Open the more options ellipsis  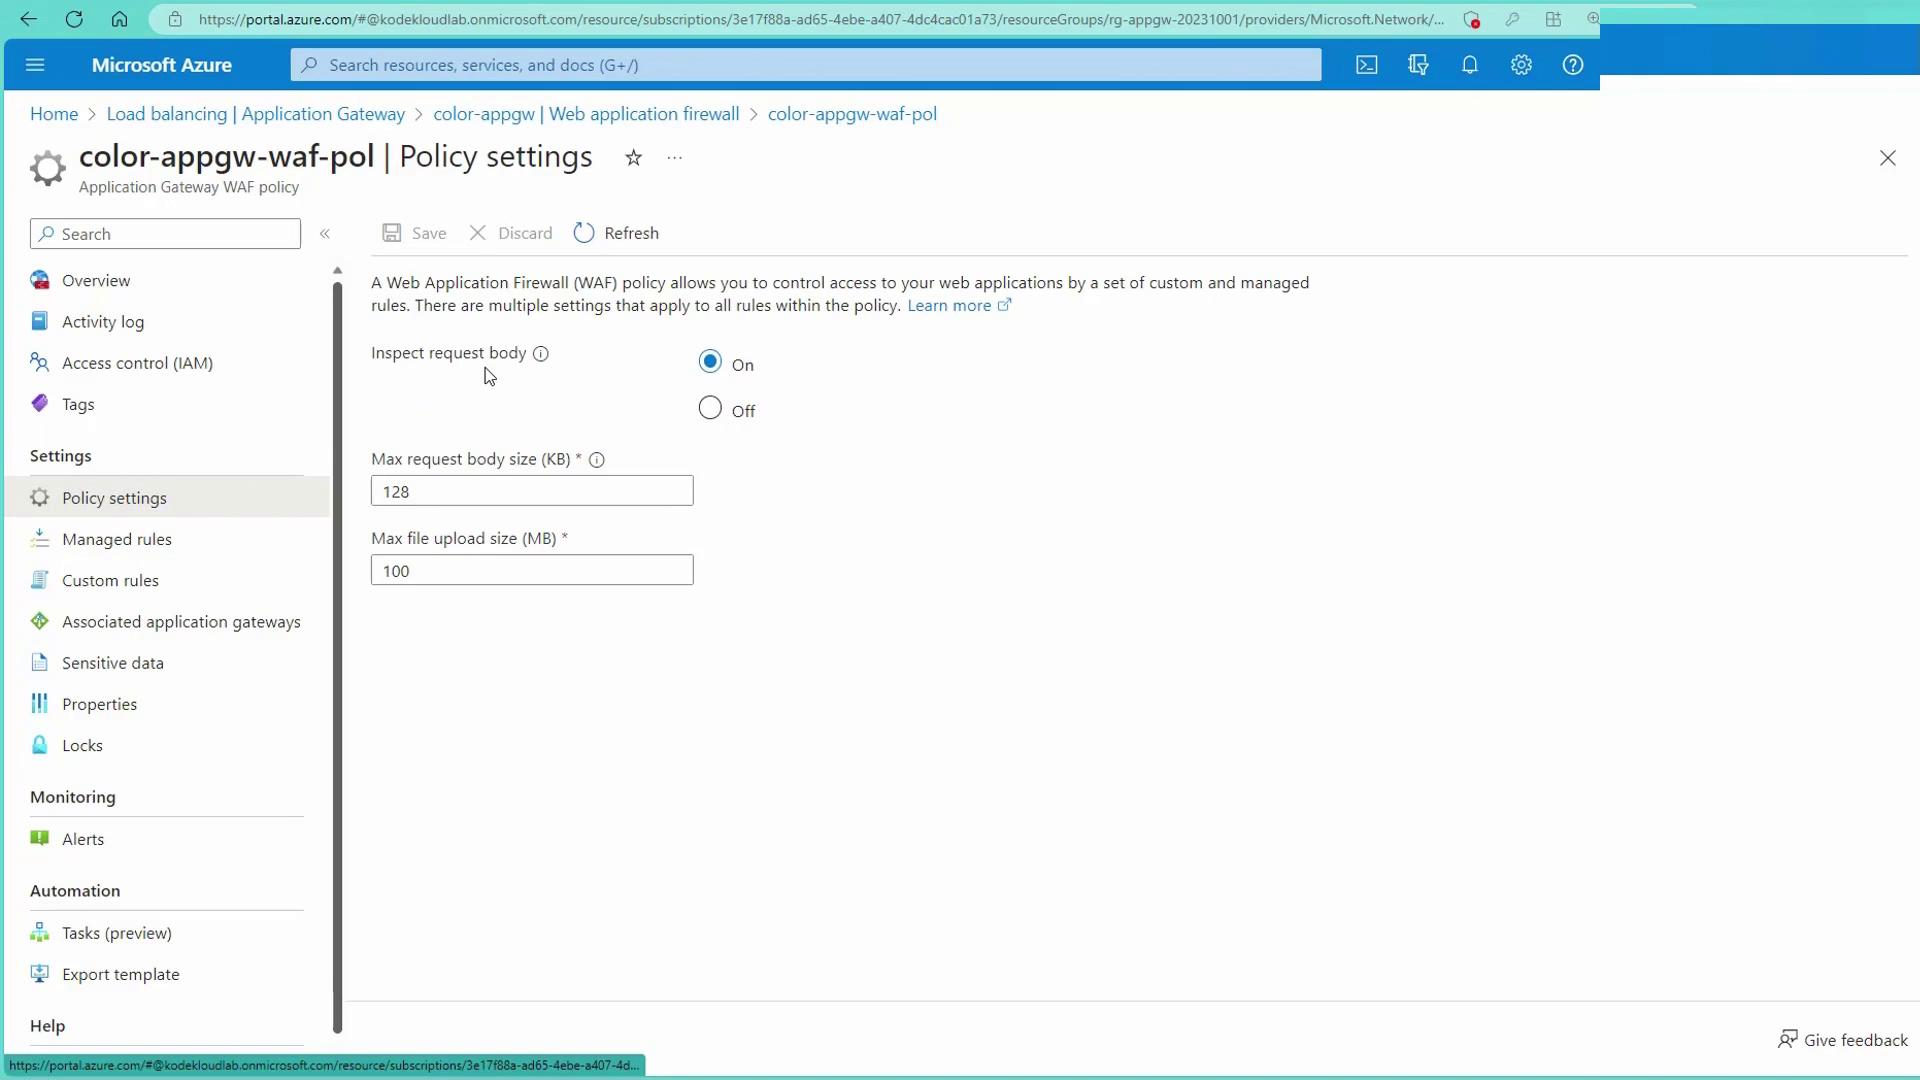(x=675, y=158)
